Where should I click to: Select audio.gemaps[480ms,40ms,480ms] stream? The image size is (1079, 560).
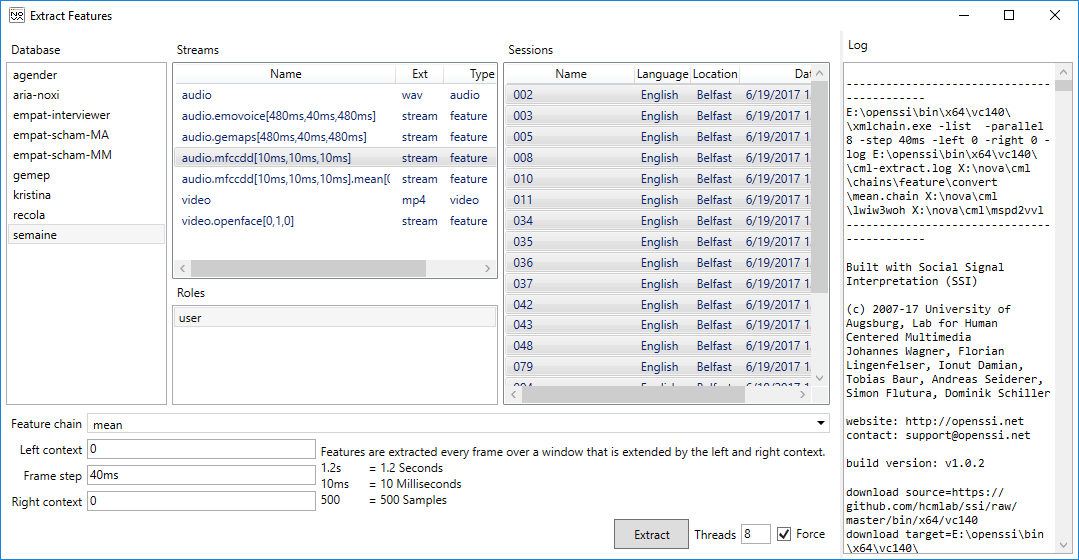tap(273, 137)
